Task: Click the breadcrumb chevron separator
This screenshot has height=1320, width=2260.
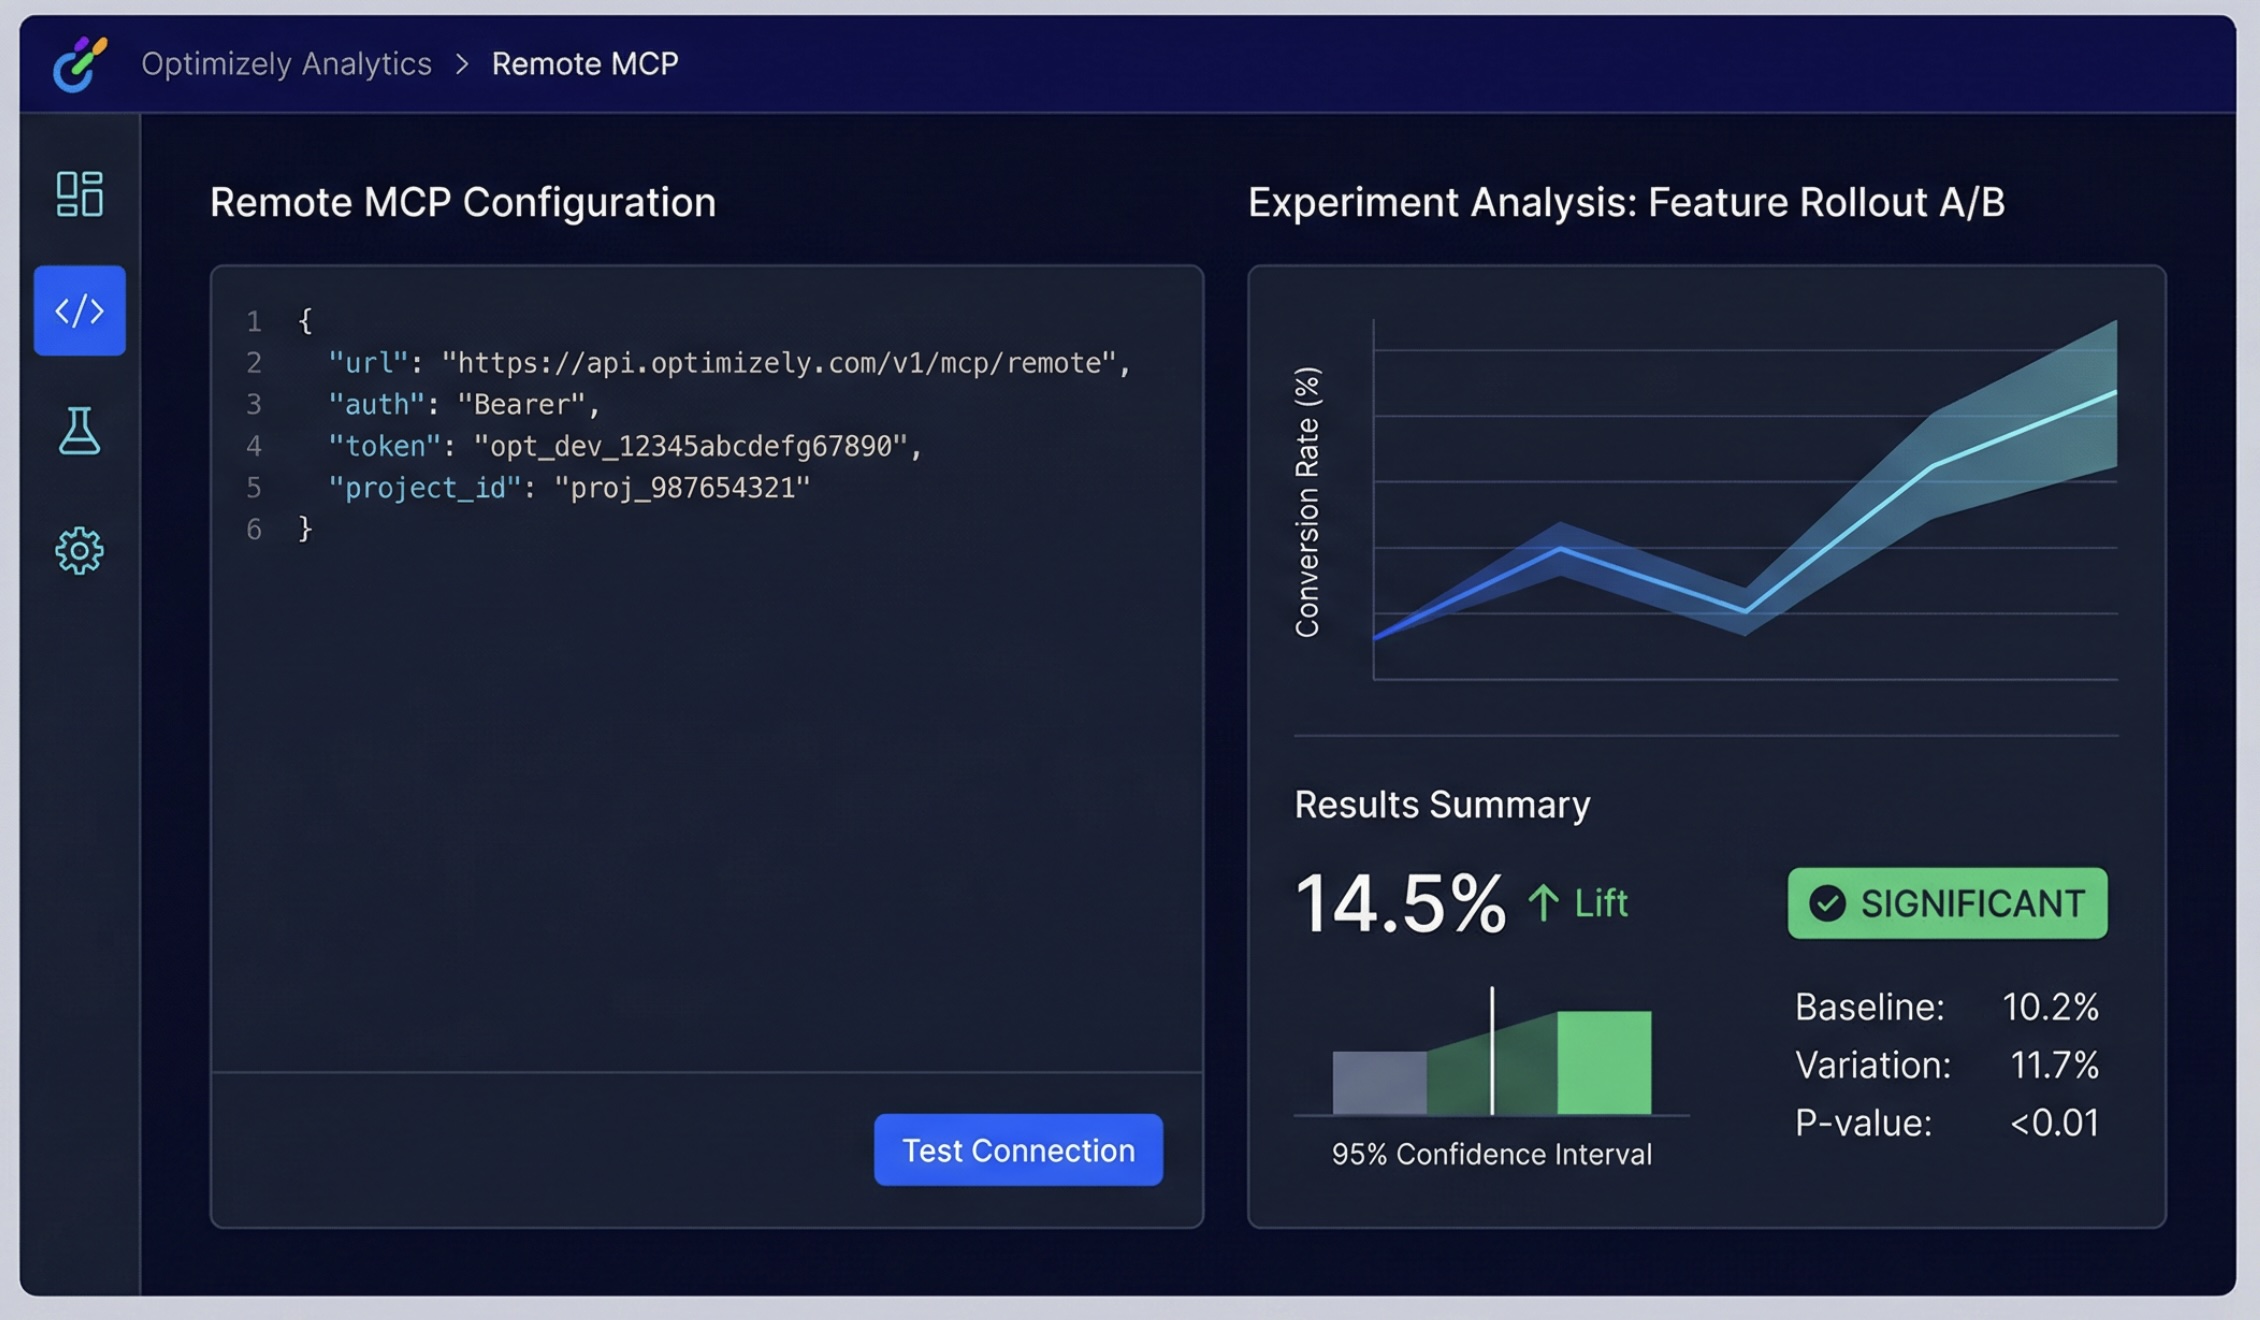Action: point(462,64)
